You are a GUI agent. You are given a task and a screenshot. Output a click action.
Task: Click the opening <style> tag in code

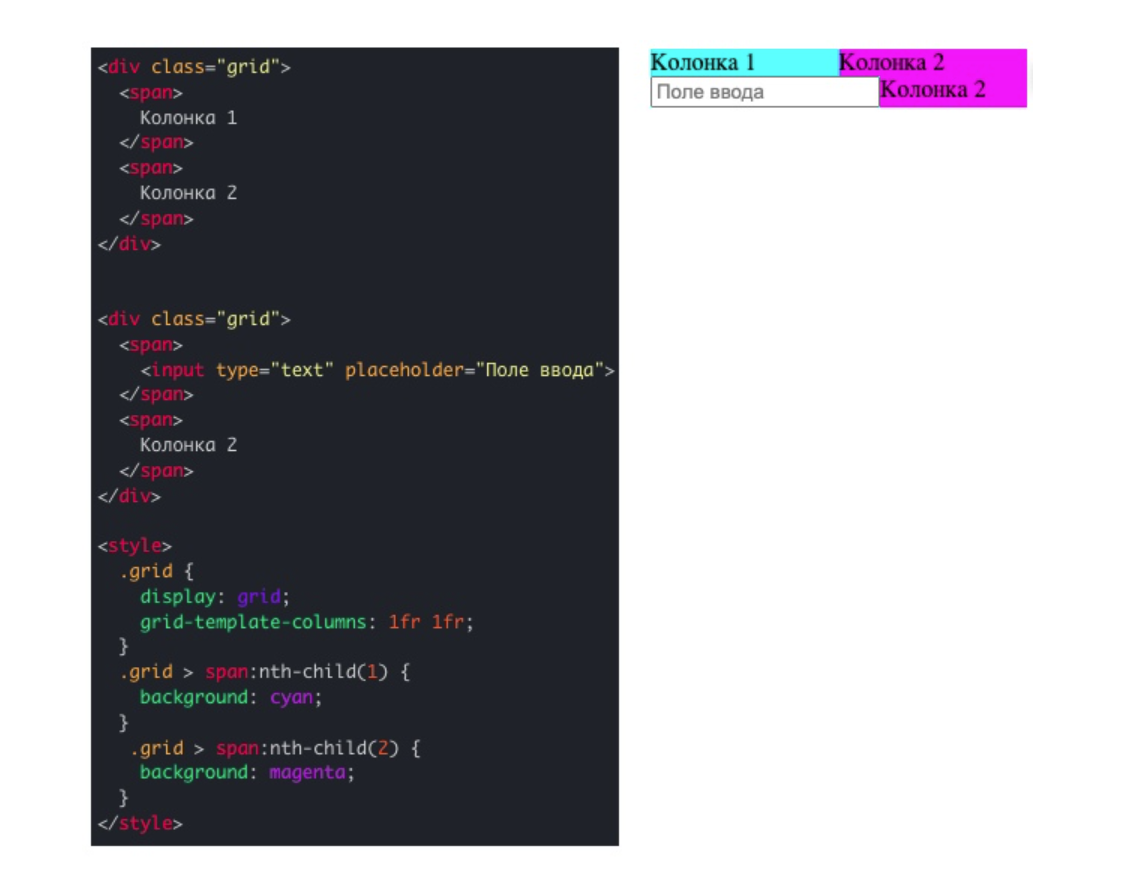point(135,545)
